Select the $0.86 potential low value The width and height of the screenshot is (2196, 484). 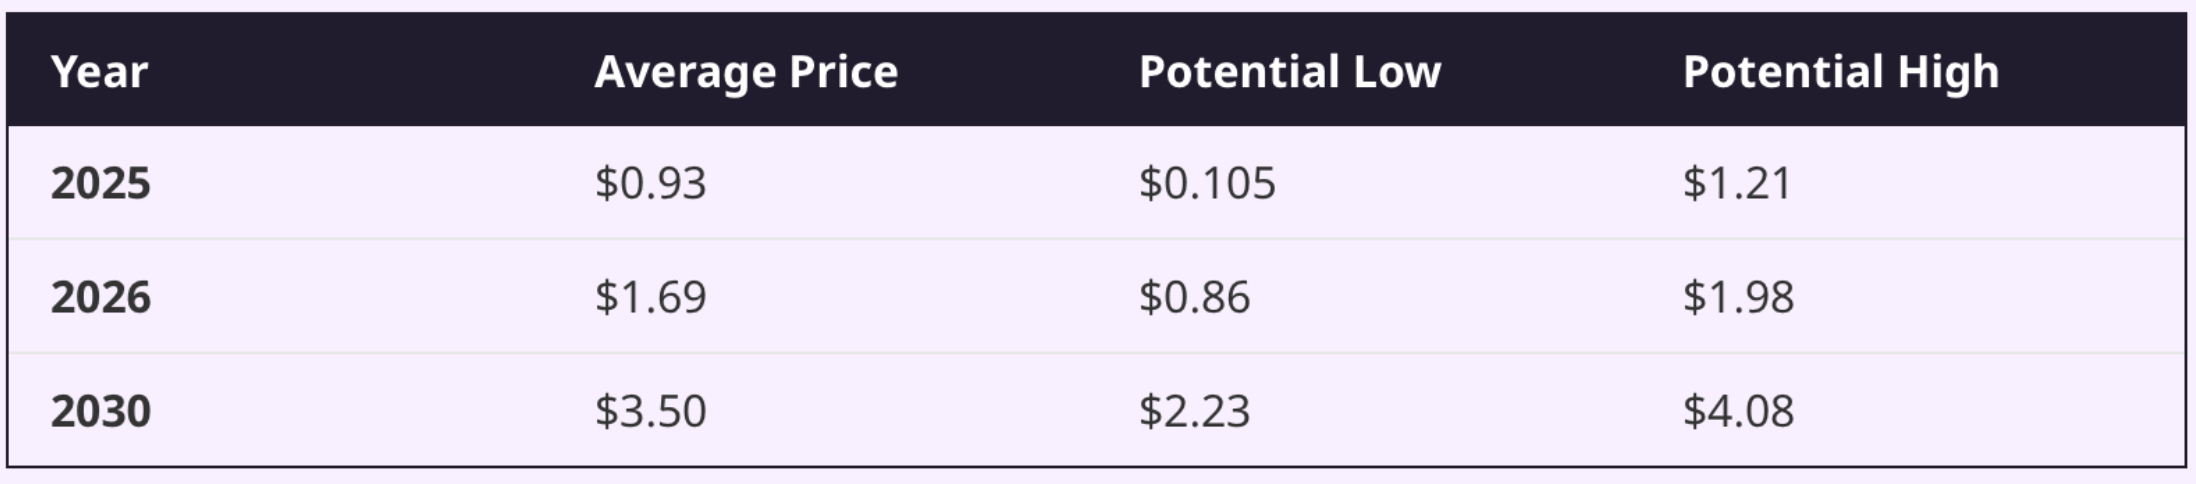point(1194,297)
